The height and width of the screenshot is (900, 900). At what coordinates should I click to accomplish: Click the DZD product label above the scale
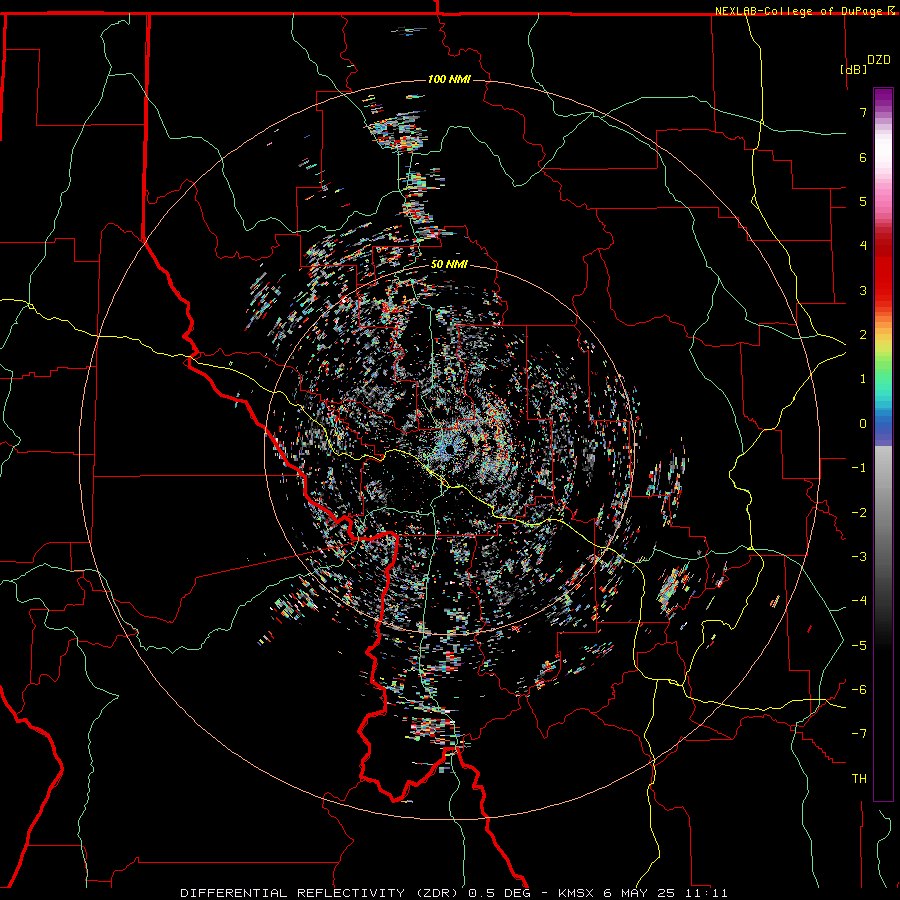point(878,60)
